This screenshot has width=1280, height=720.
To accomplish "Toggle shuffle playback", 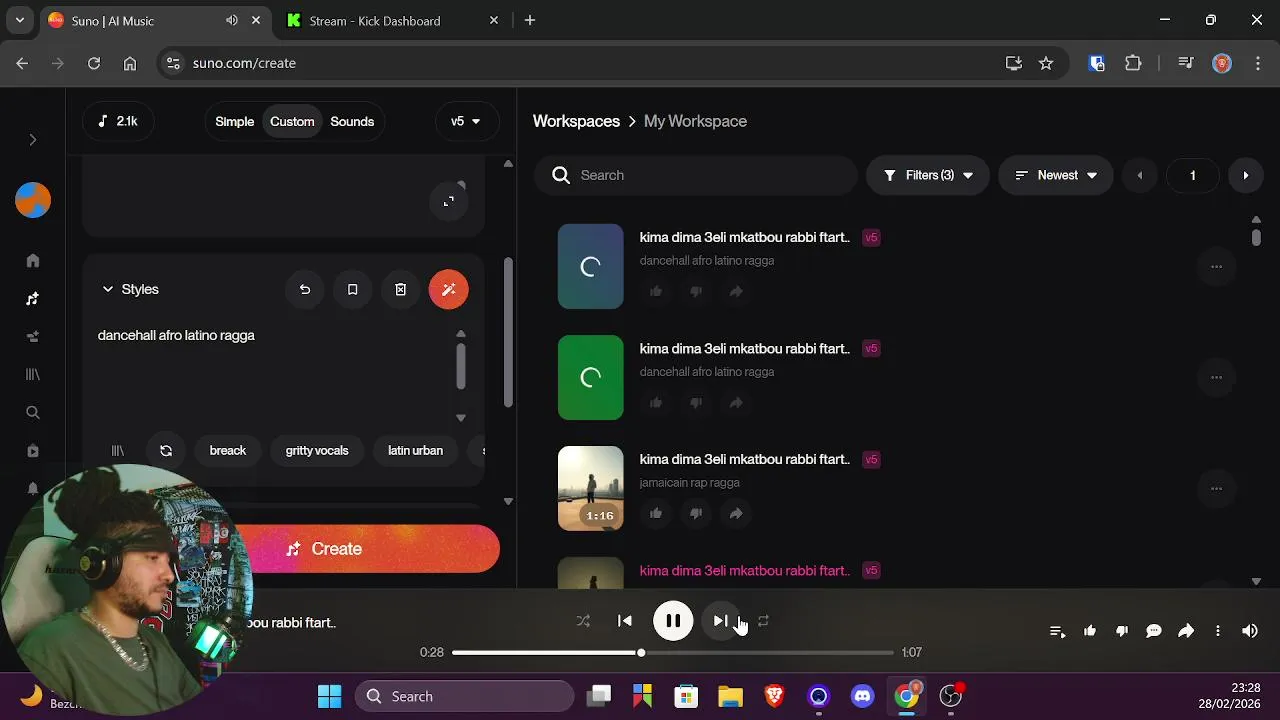I will pos(583,621).
